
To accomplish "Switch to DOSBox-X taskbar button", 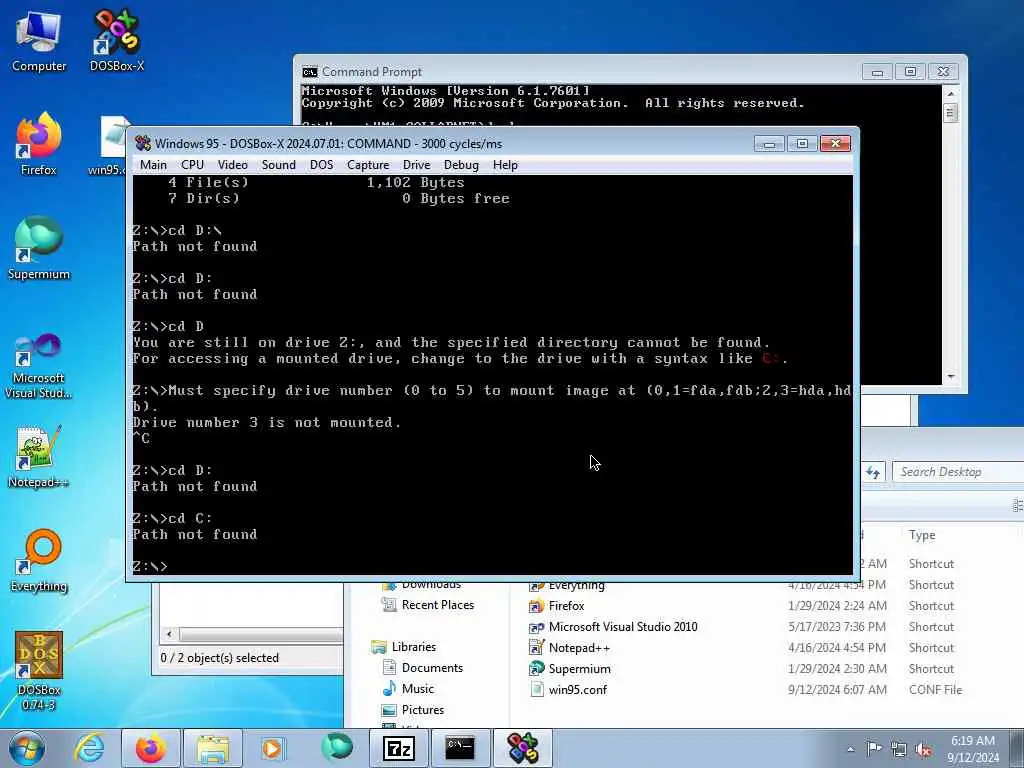I will click(522, 748).
